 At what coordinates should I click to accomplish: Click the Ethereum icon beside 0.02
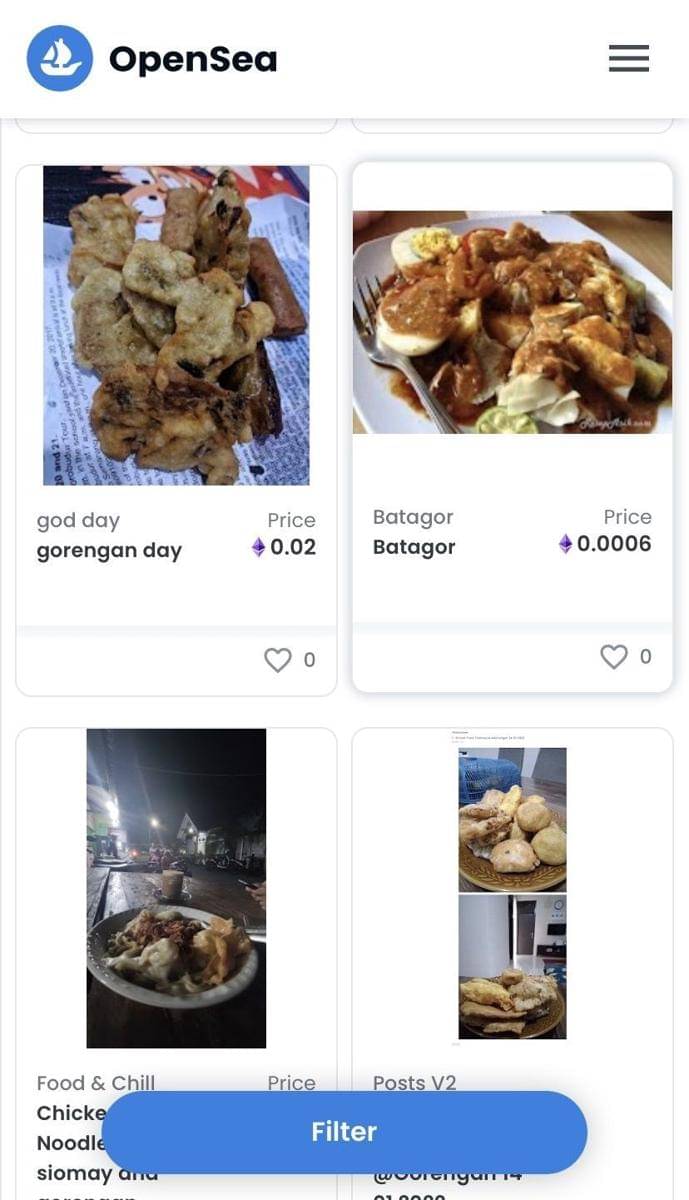tap(258, 548)
